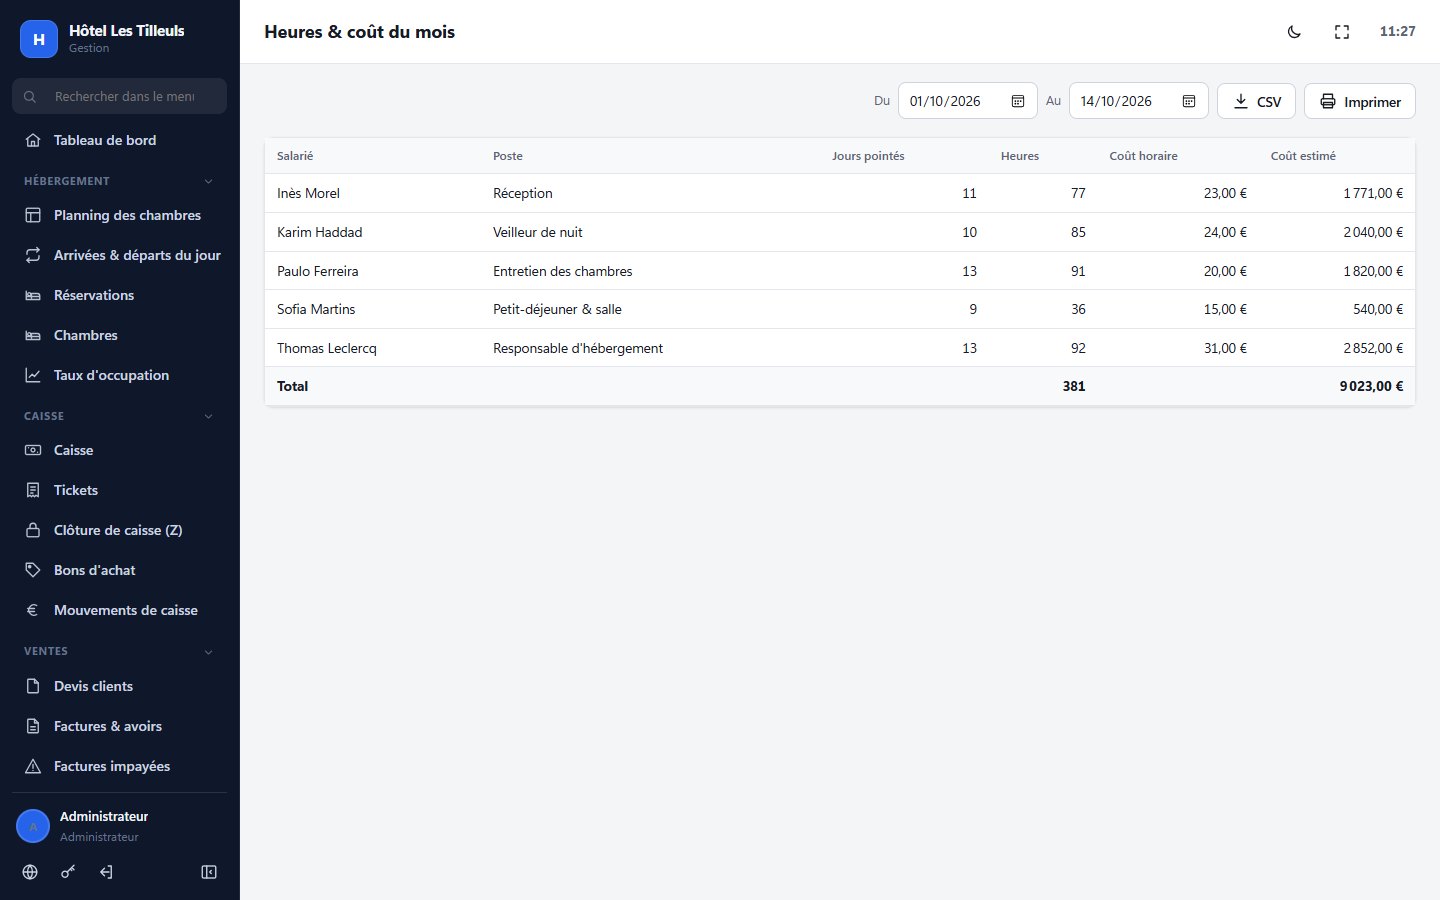Select Karim Haddad in the table
This screenshot has width=1440, height=900.
[320, 232]
